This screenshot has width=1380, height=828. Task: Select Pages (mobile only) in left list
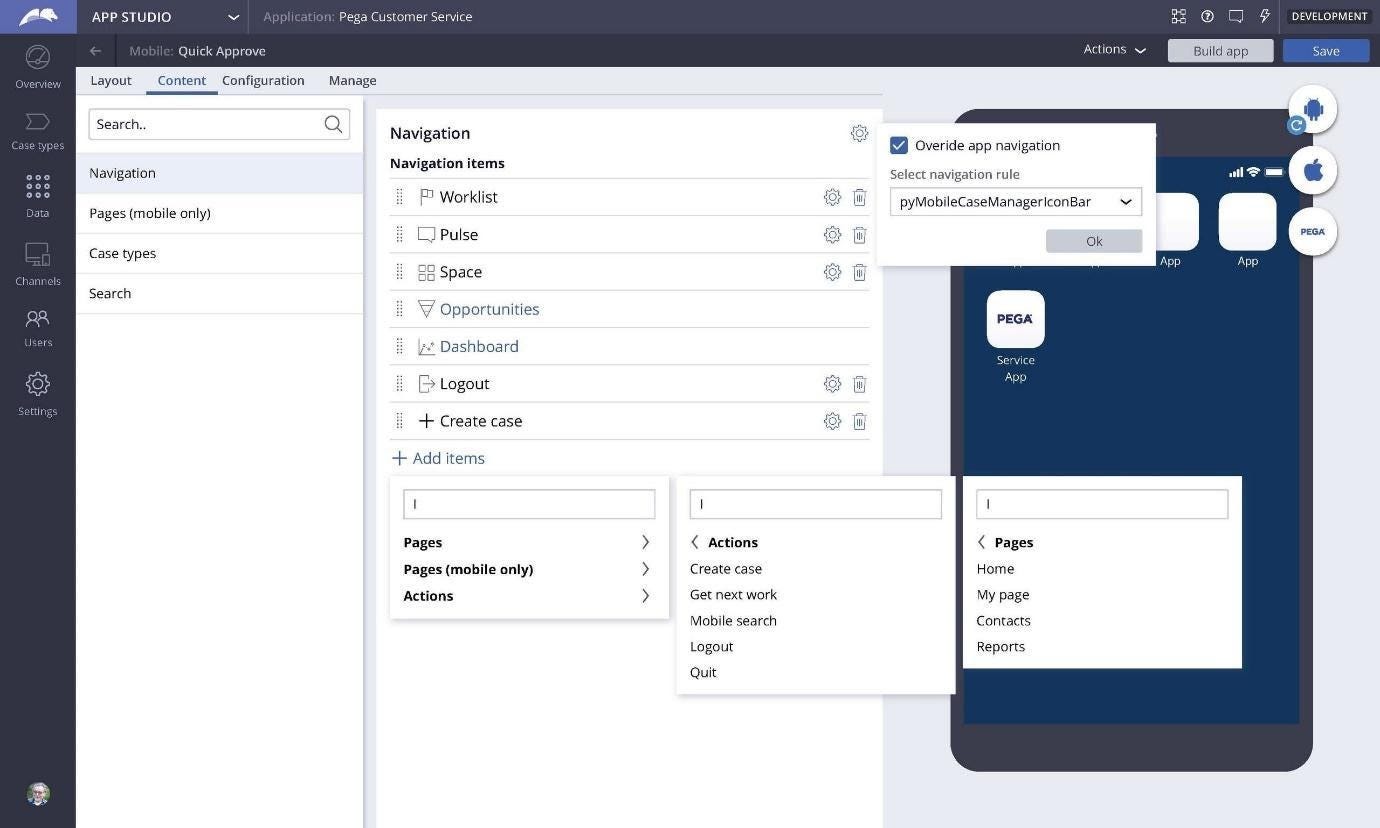(x=220, y=213)
